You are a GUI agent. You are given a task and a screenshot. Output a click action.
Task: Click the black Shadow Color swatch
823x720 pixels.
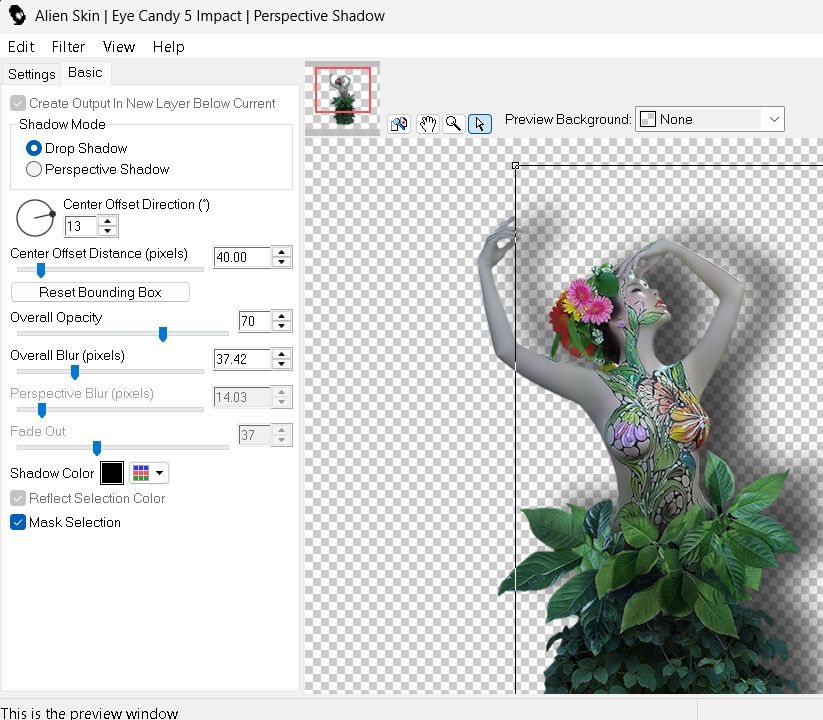point(111,473)
